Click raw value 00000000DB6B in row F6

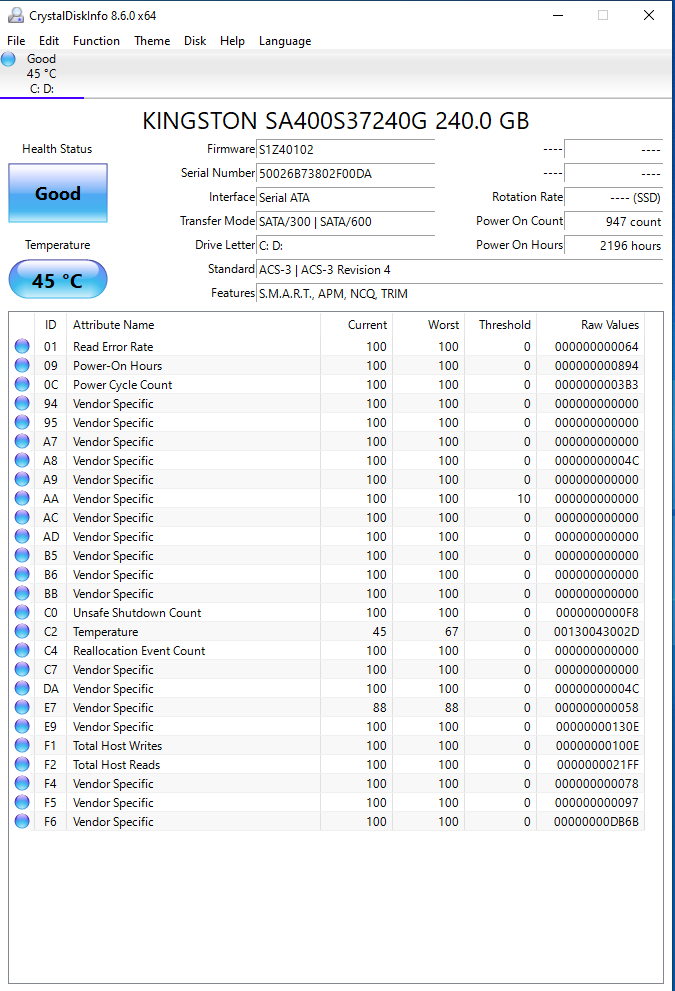tap(597, 822)
